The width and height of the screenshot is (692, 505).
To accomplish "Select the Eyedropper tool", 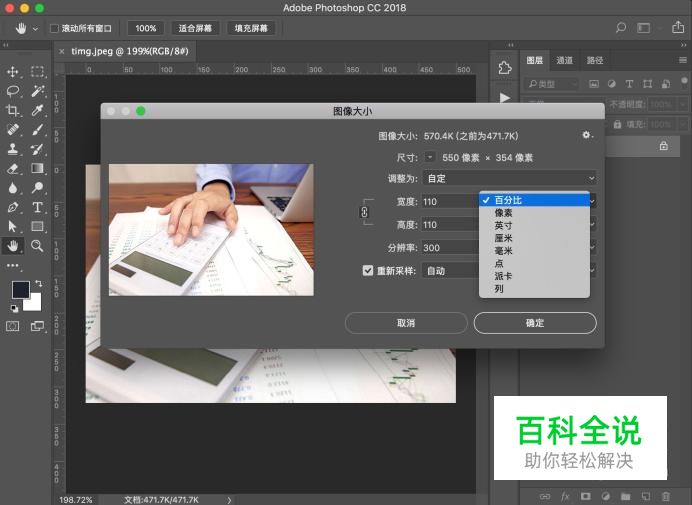I will [37, 110].
